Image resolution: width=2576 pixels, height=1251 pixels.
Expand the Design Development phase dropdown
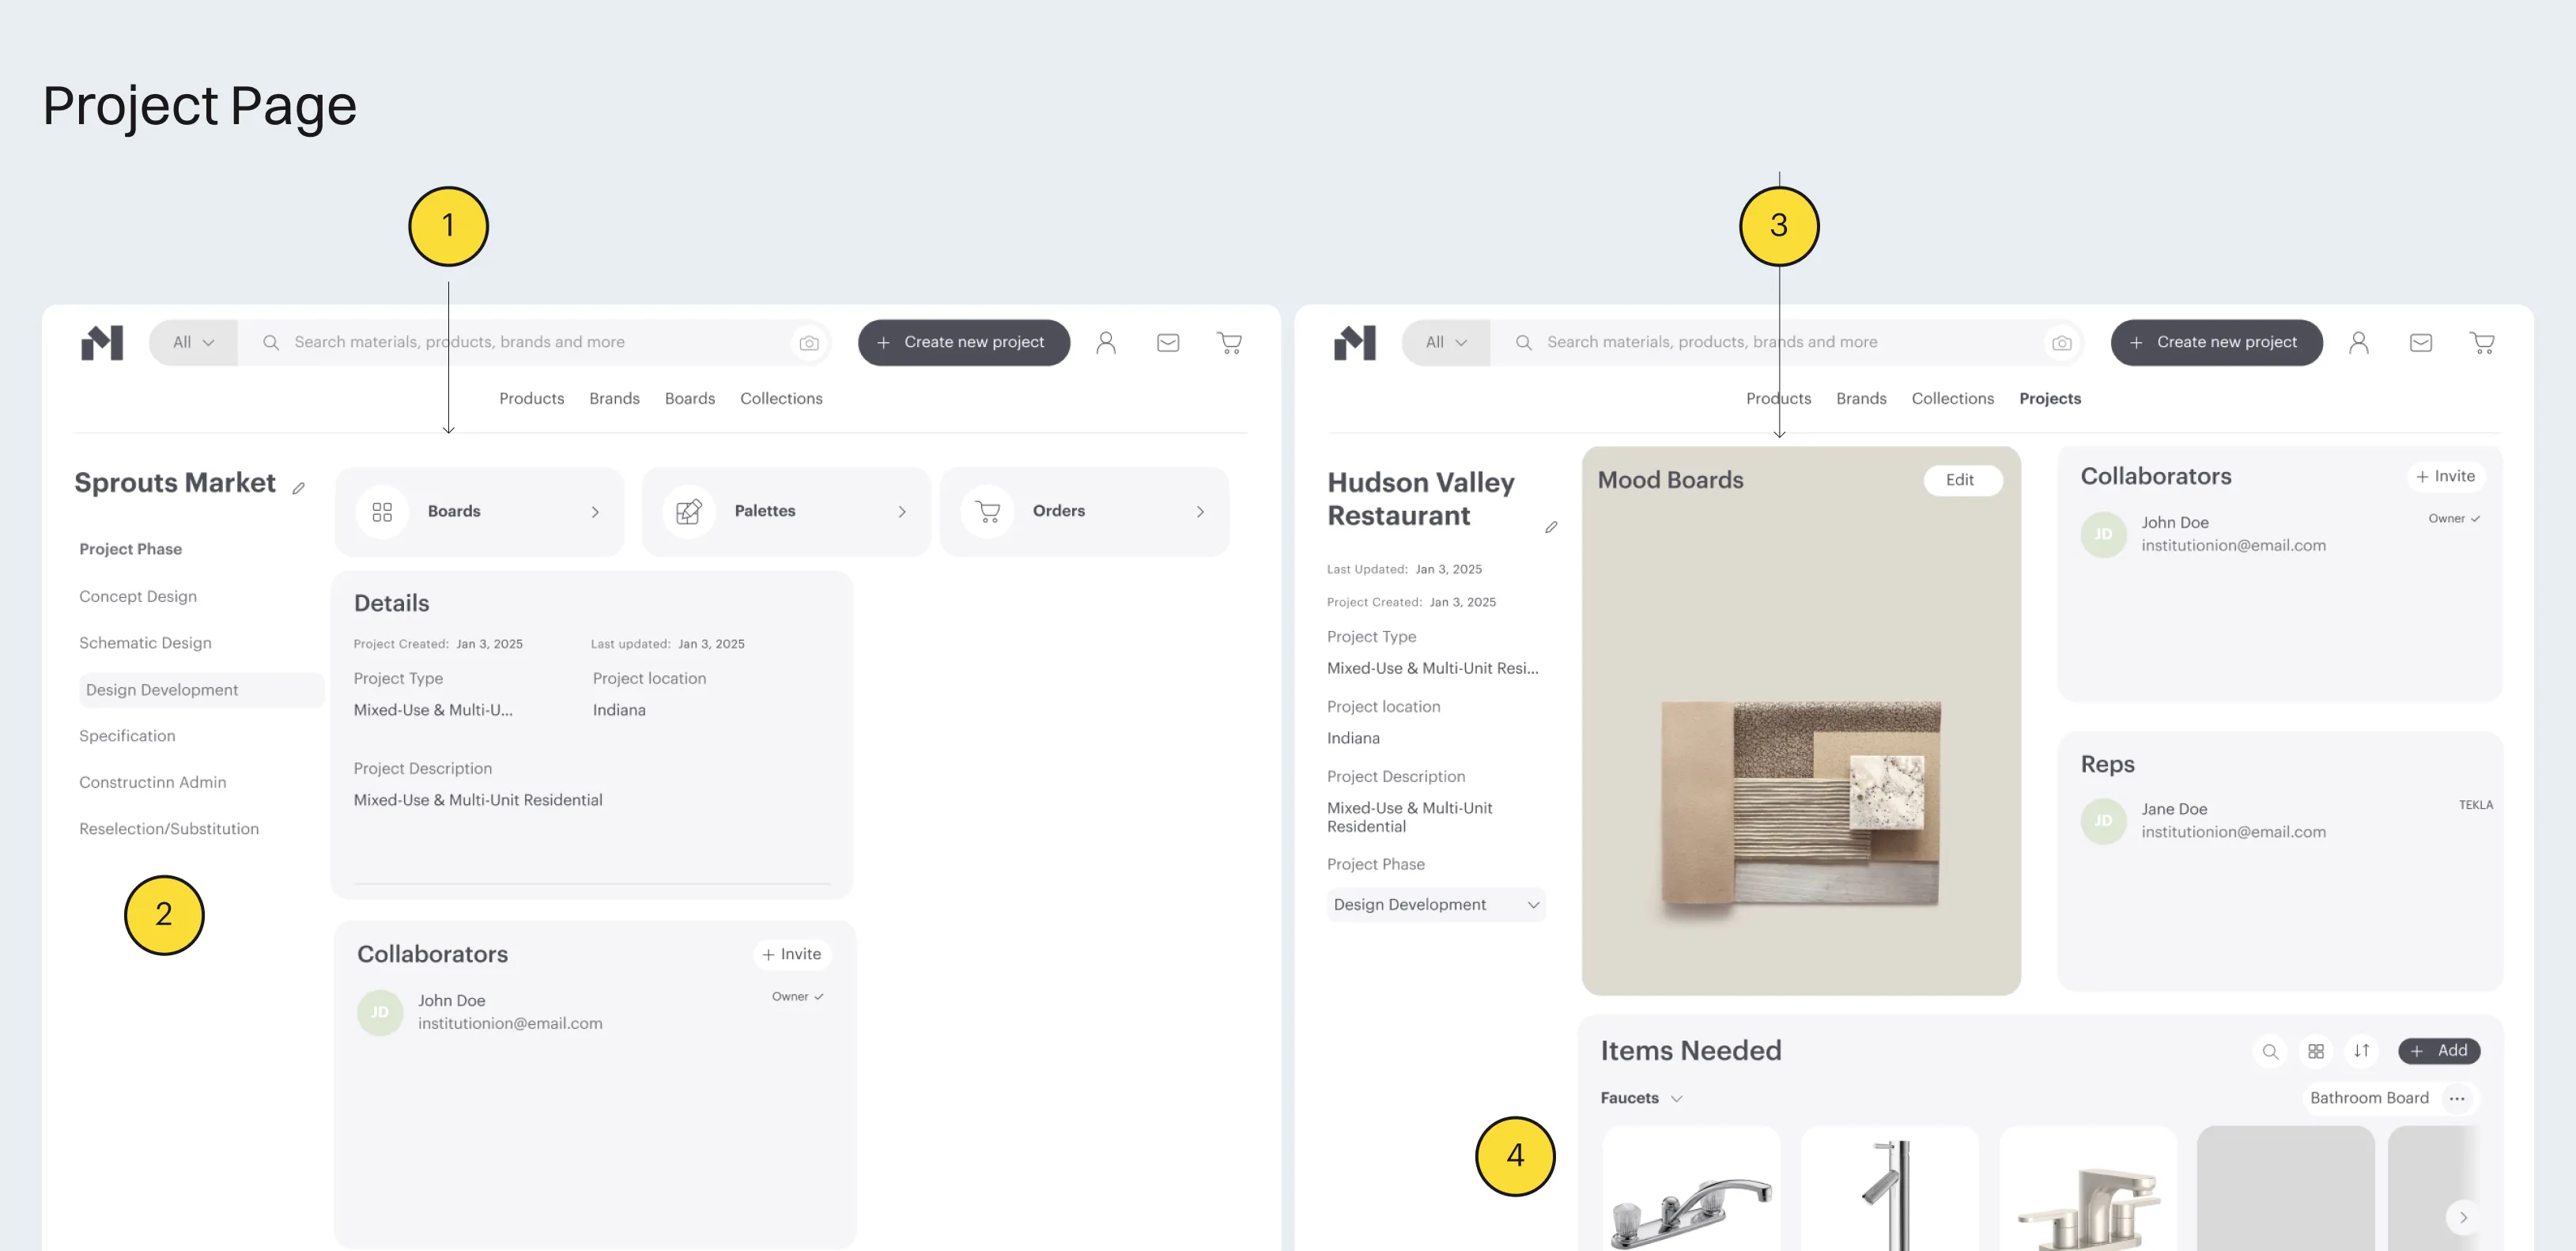point(1435,904)
